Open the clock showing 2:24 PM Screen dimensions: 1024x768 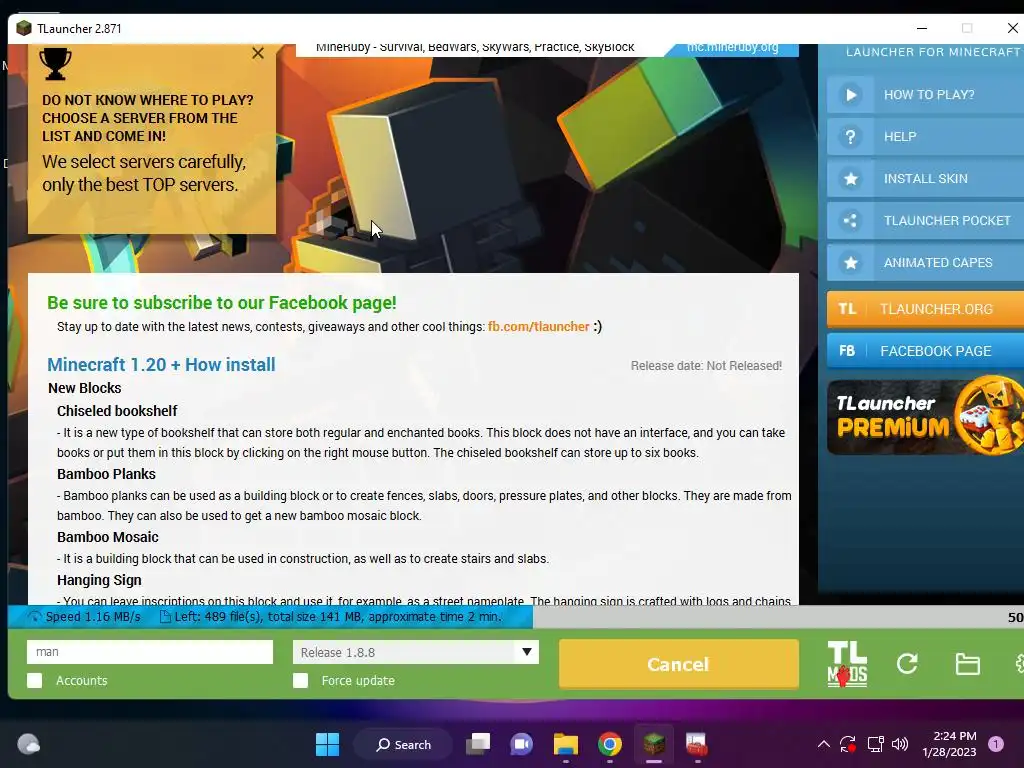coord(949,744)
